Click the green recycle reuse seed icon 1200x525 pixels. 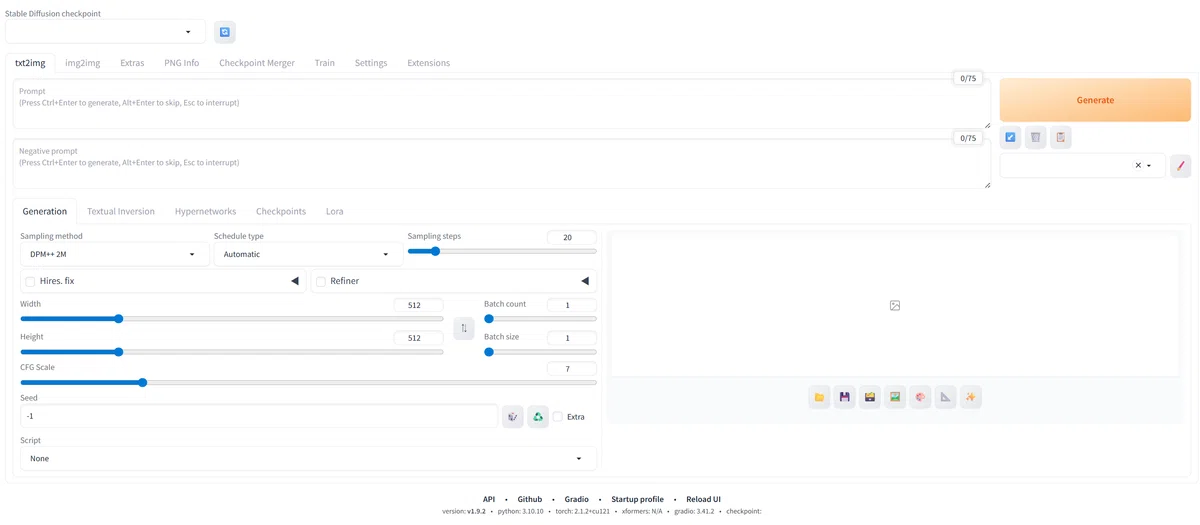538,416
